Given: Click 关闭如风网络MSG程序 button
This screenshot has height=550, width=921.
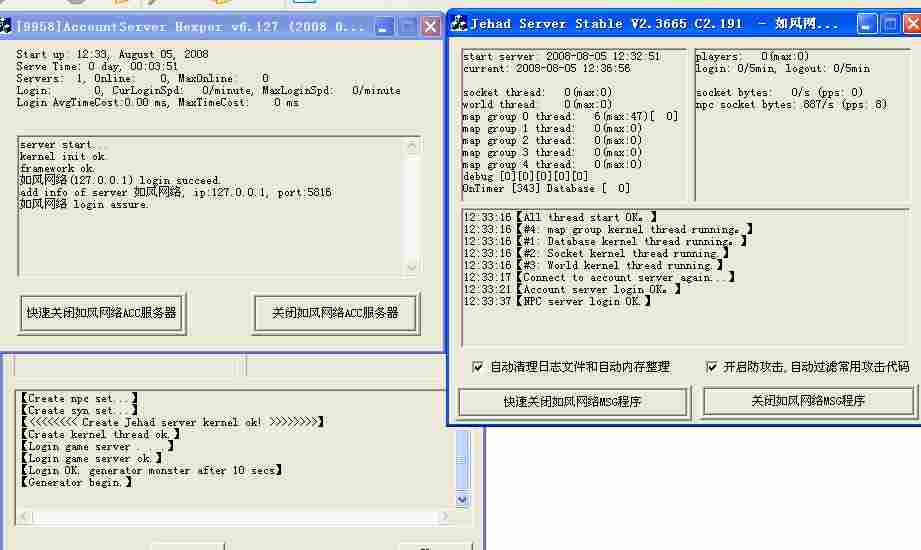Looking at the screenshot, I should 808,401.
